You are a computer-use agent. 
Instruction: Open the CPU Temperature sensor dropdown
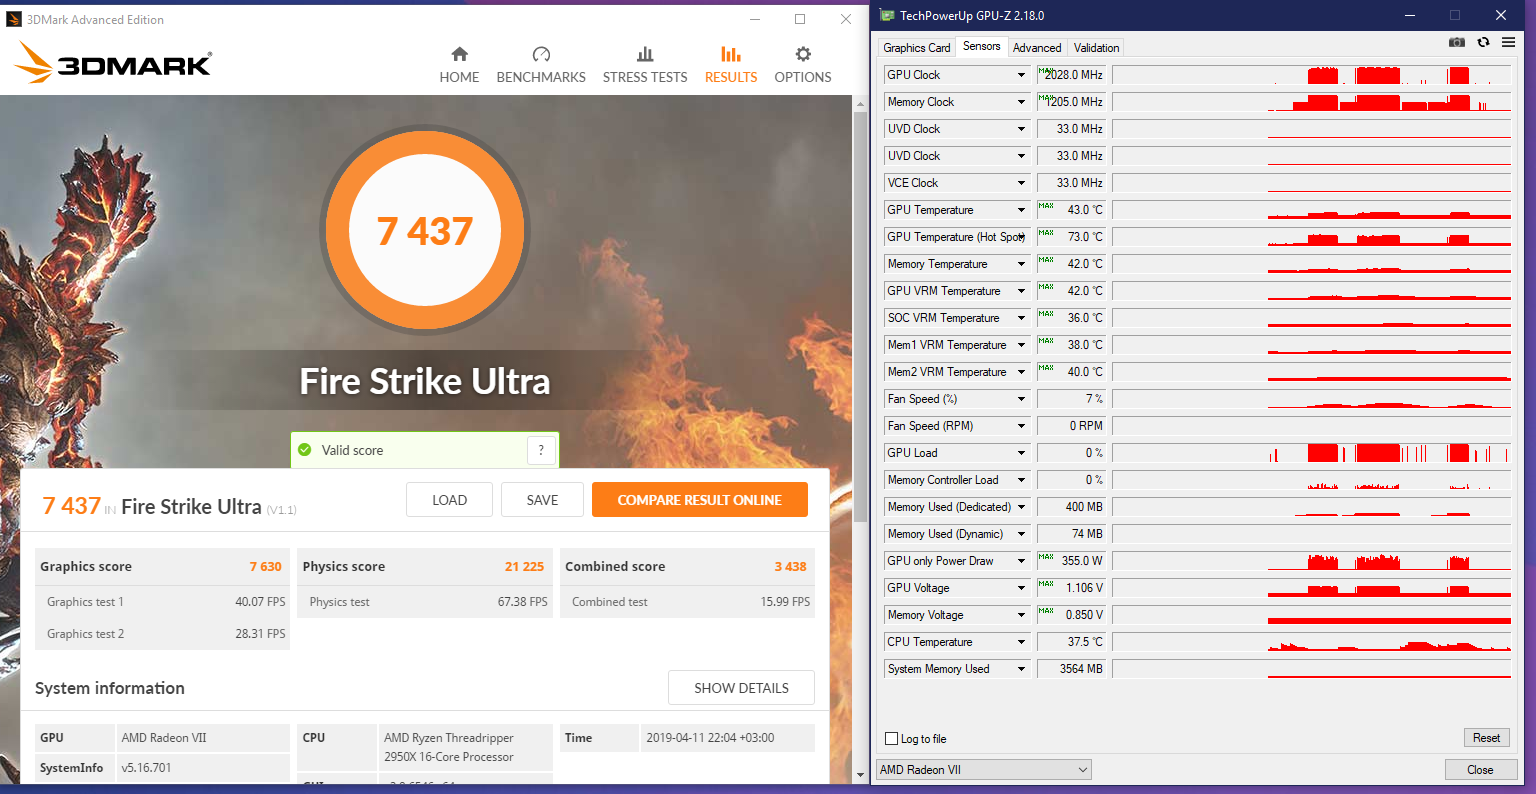tap(1021, 642)
